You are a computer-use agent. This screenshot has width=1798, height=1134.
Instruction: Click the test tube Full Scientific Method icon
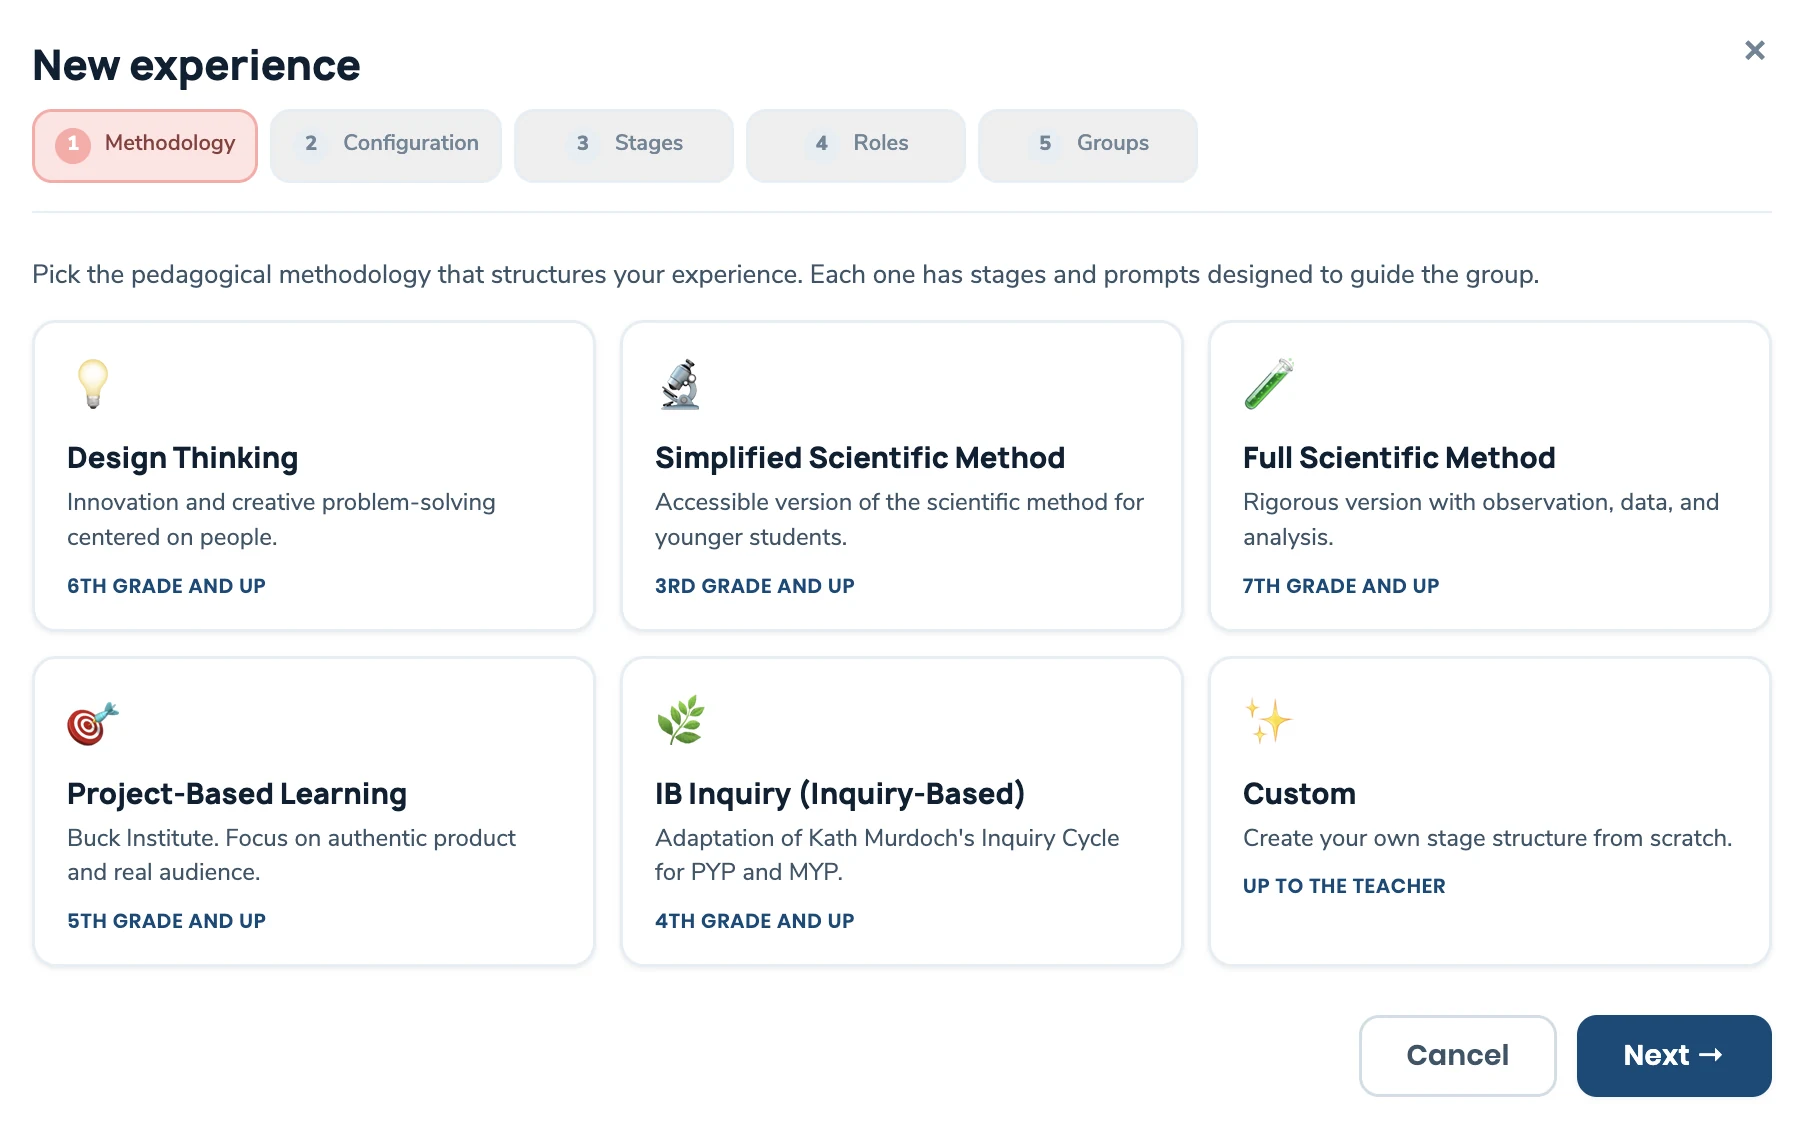coord(1269,384)
